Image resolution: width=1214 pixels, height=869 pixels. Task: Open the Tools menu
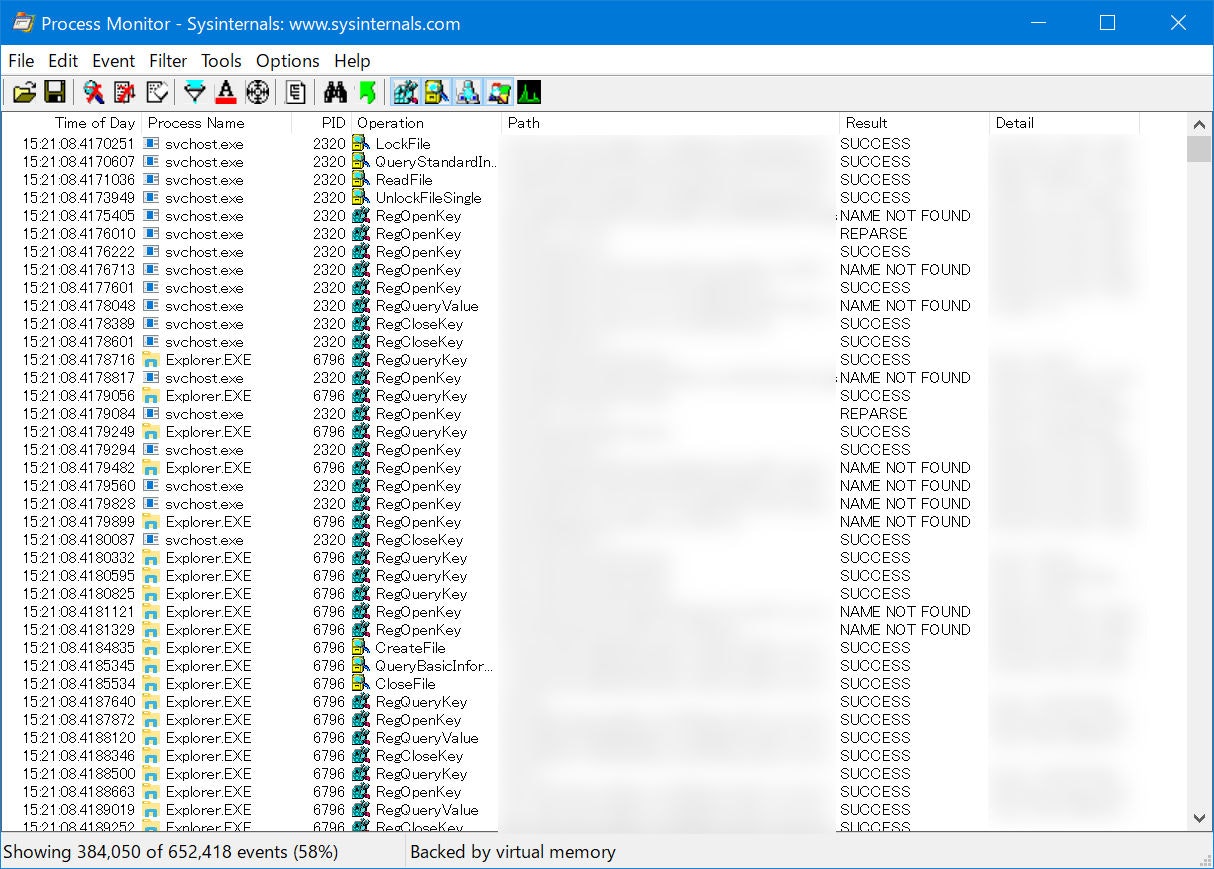[221, 61]
